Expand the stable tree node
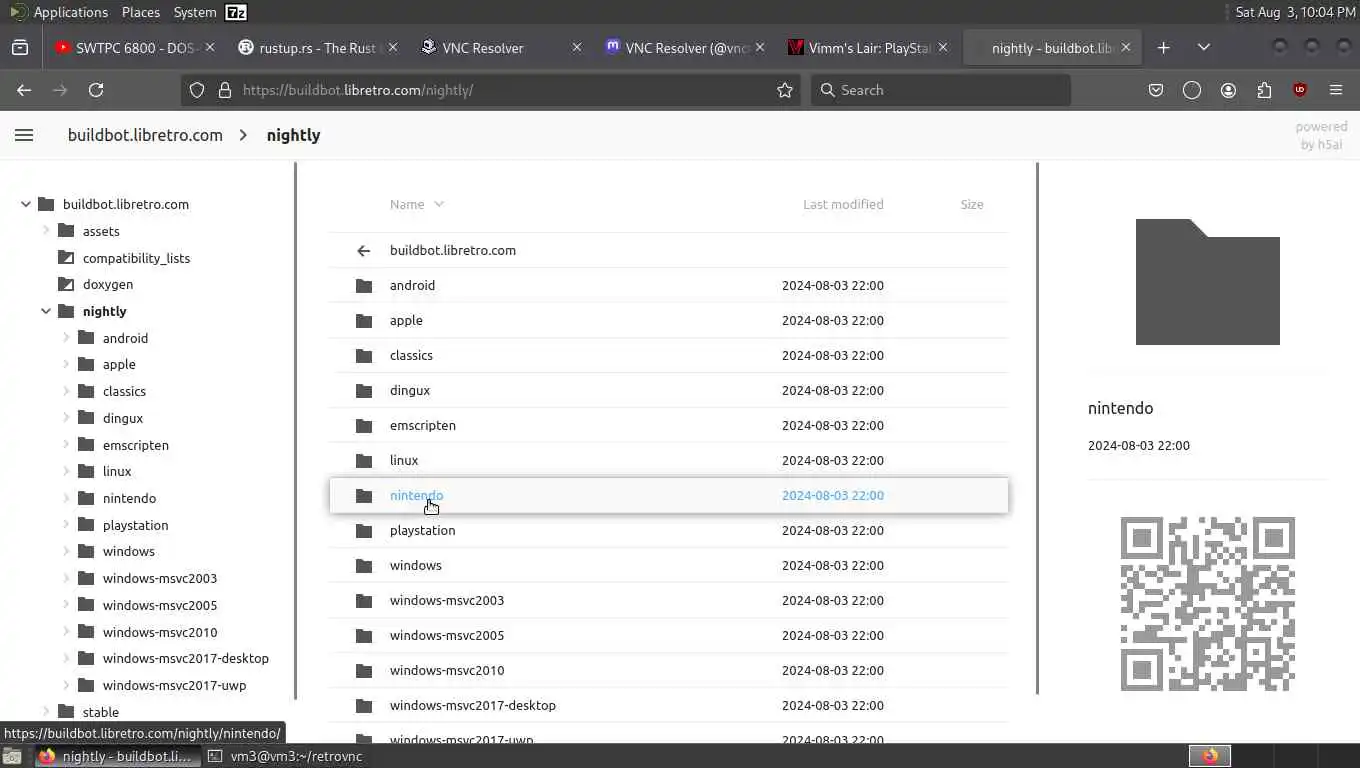The width and height of the screenshot is (1360, 768). coord(46,712)
